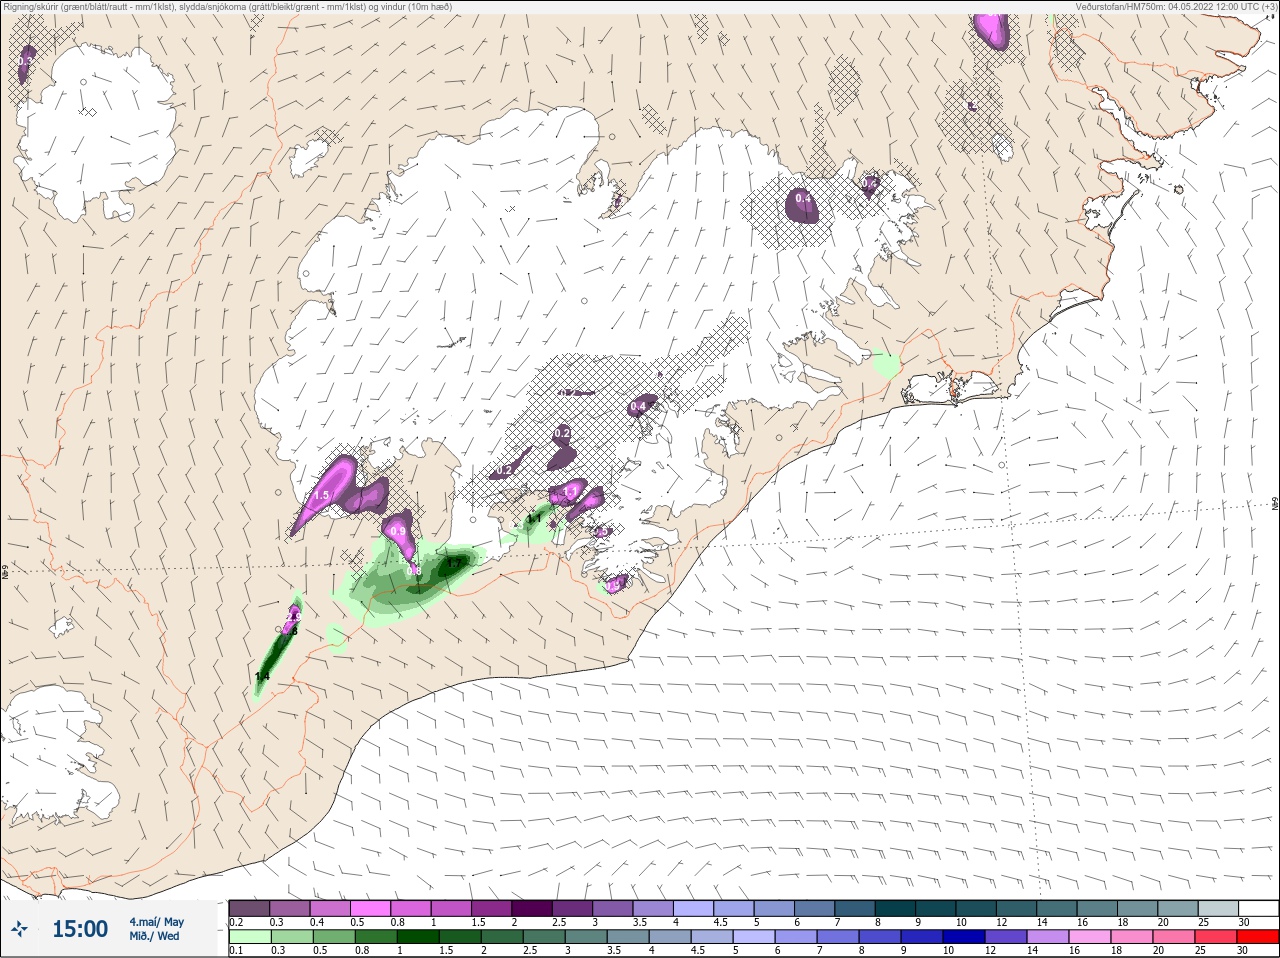The height and width of the screenshot is (958, 1280).
Task: Pick bright red swatch ending lower legend row
Action: pyautogui.click(x=1258, y=937)
